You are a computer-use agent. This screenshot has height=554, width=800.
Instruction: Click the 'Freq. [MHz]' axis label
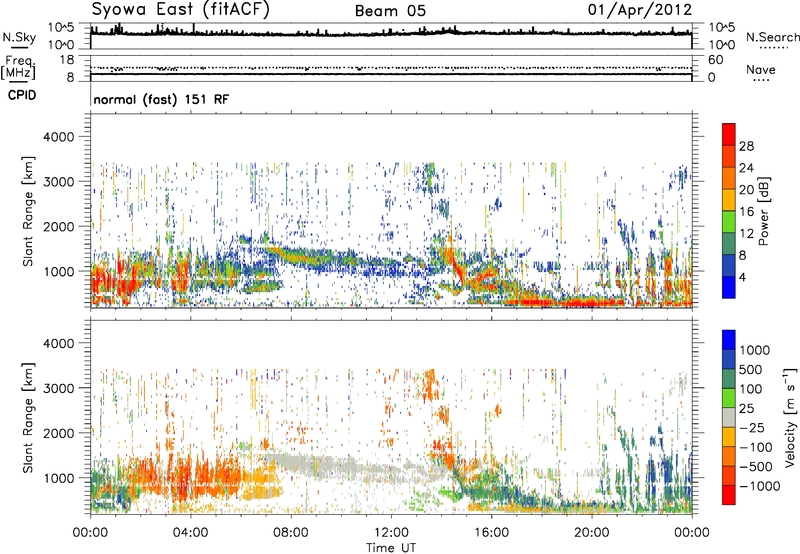click(18, 68)
